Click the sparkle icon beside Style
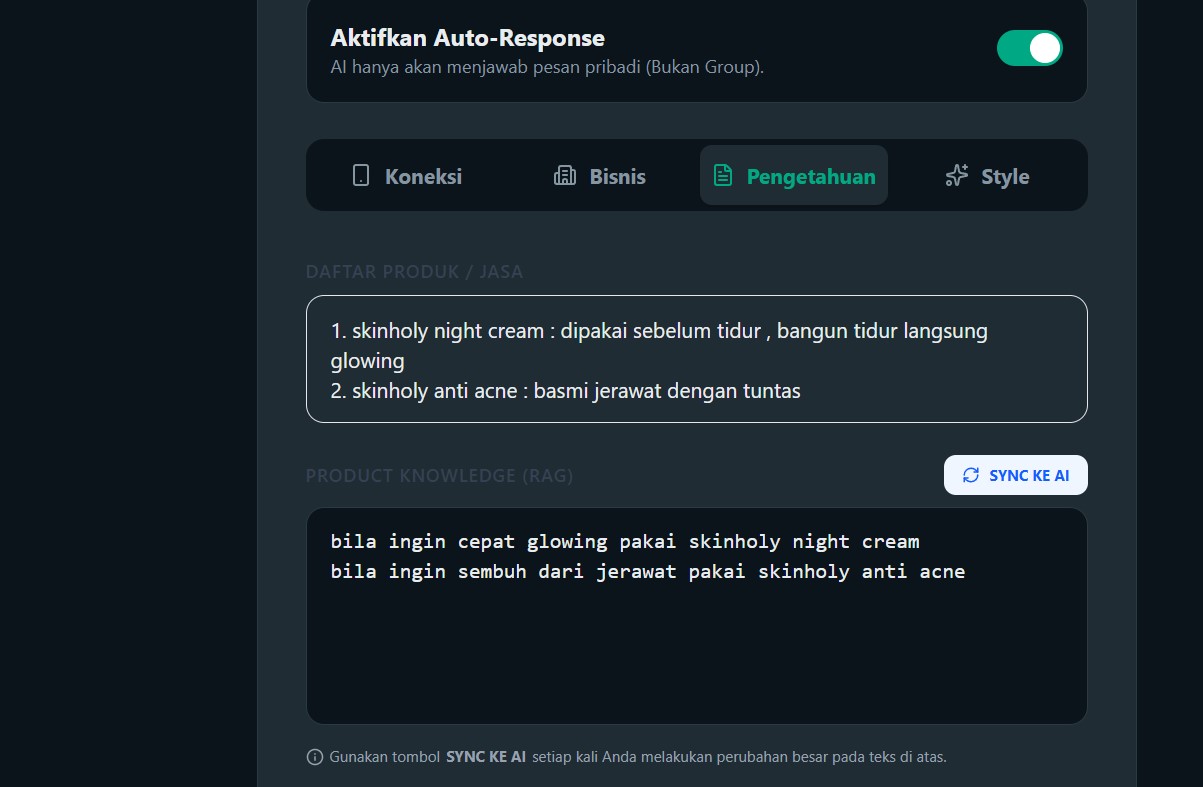This screenshot has width=1203, height=787. (x=957, y=176)
